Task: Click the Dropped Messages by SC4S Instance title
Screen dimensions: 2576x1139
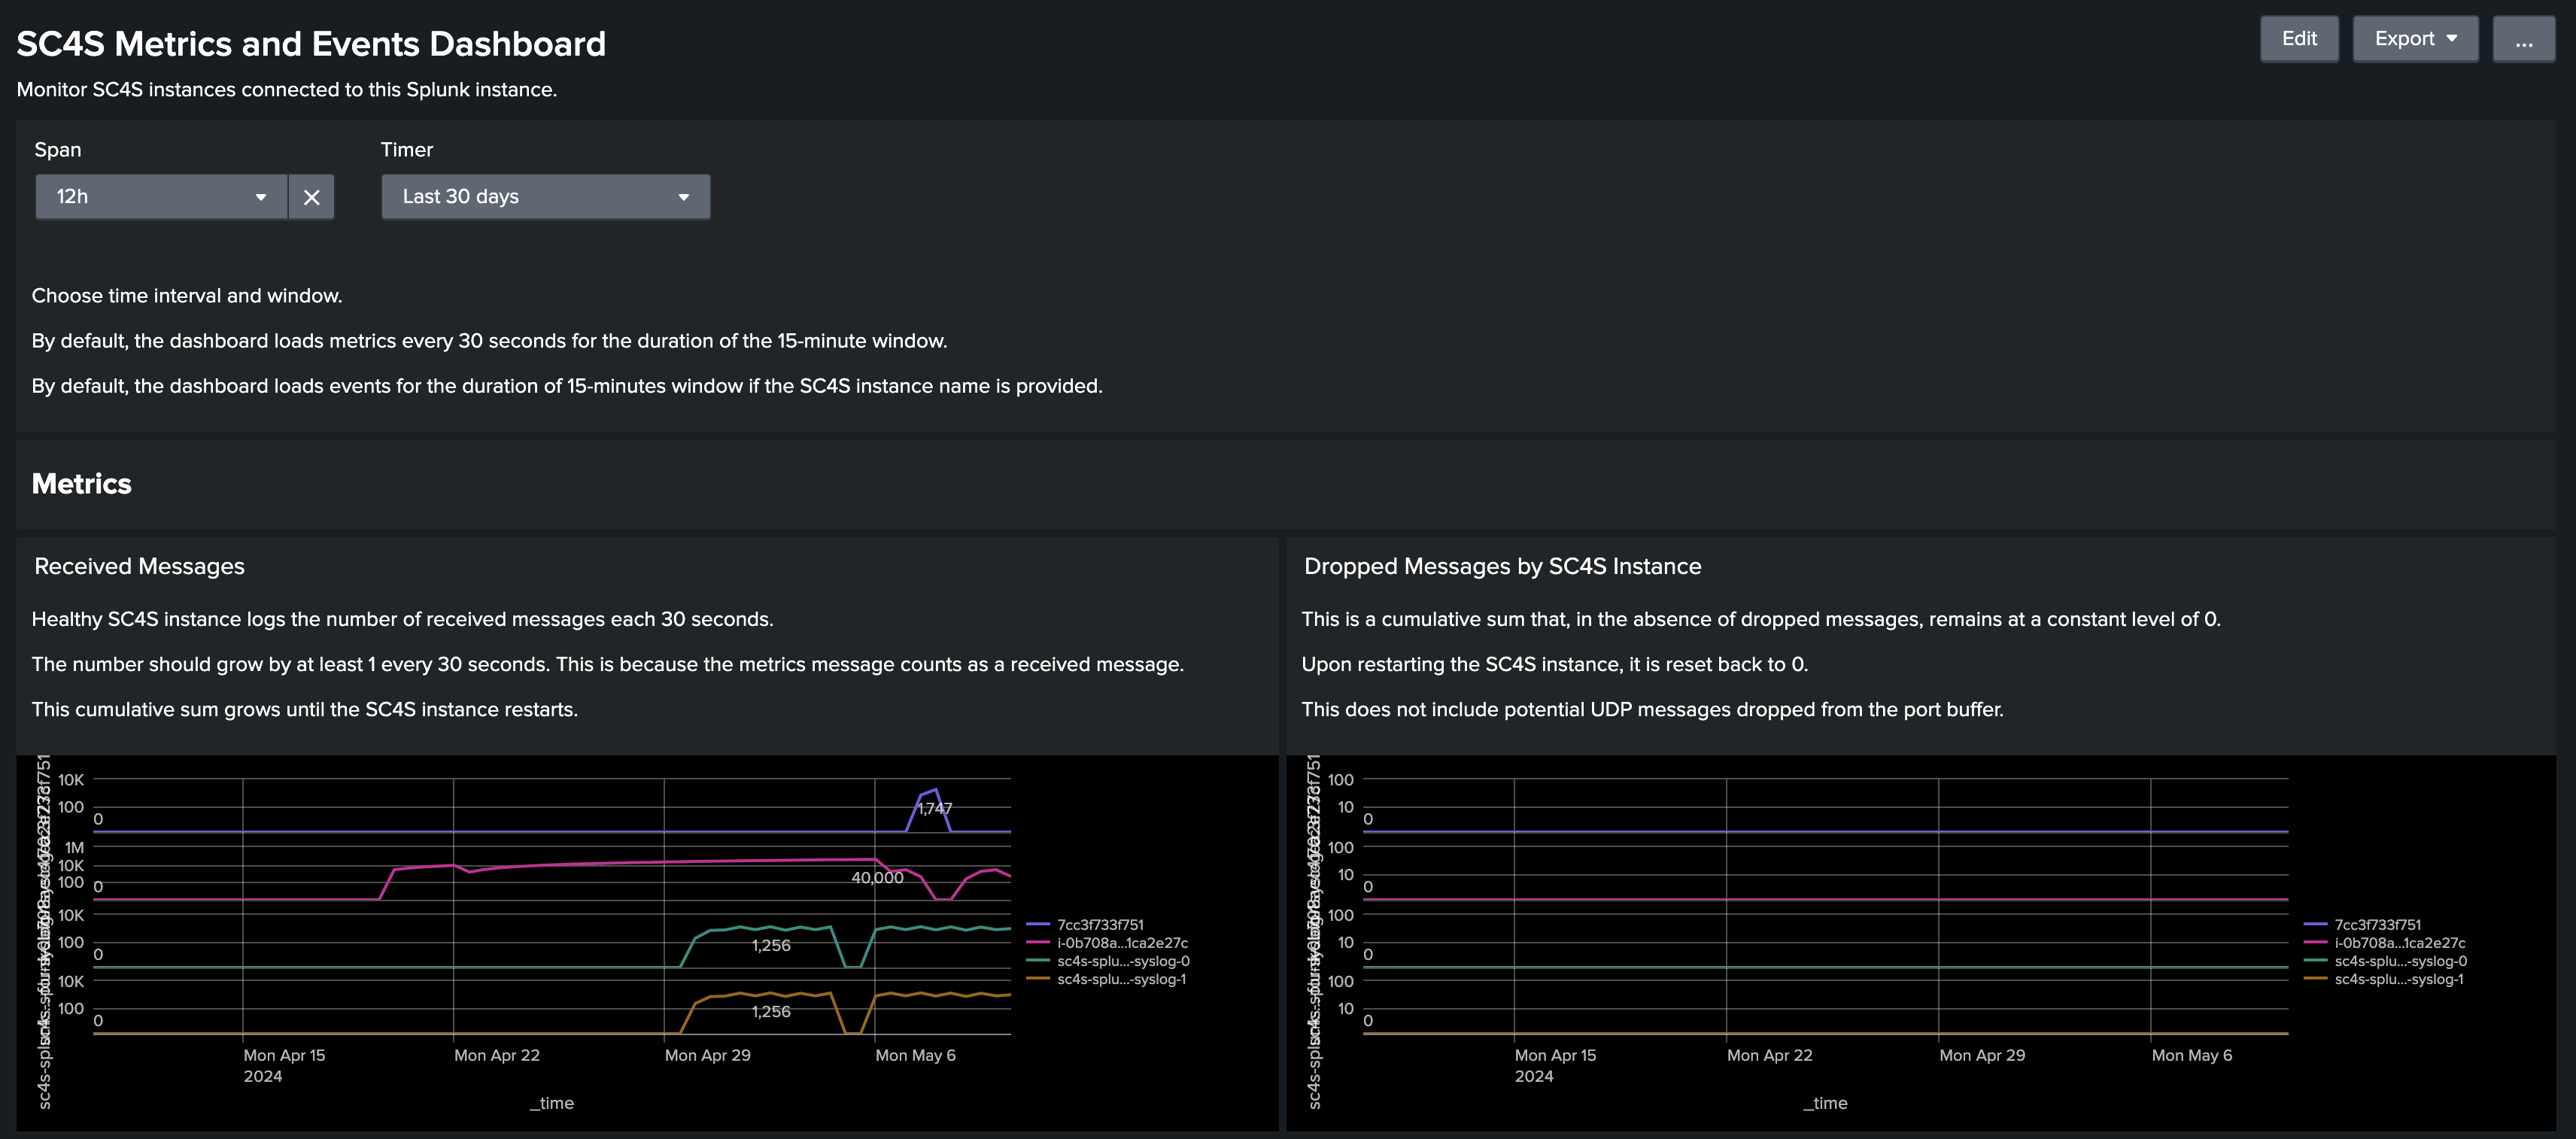Action: click(1501, 565)
